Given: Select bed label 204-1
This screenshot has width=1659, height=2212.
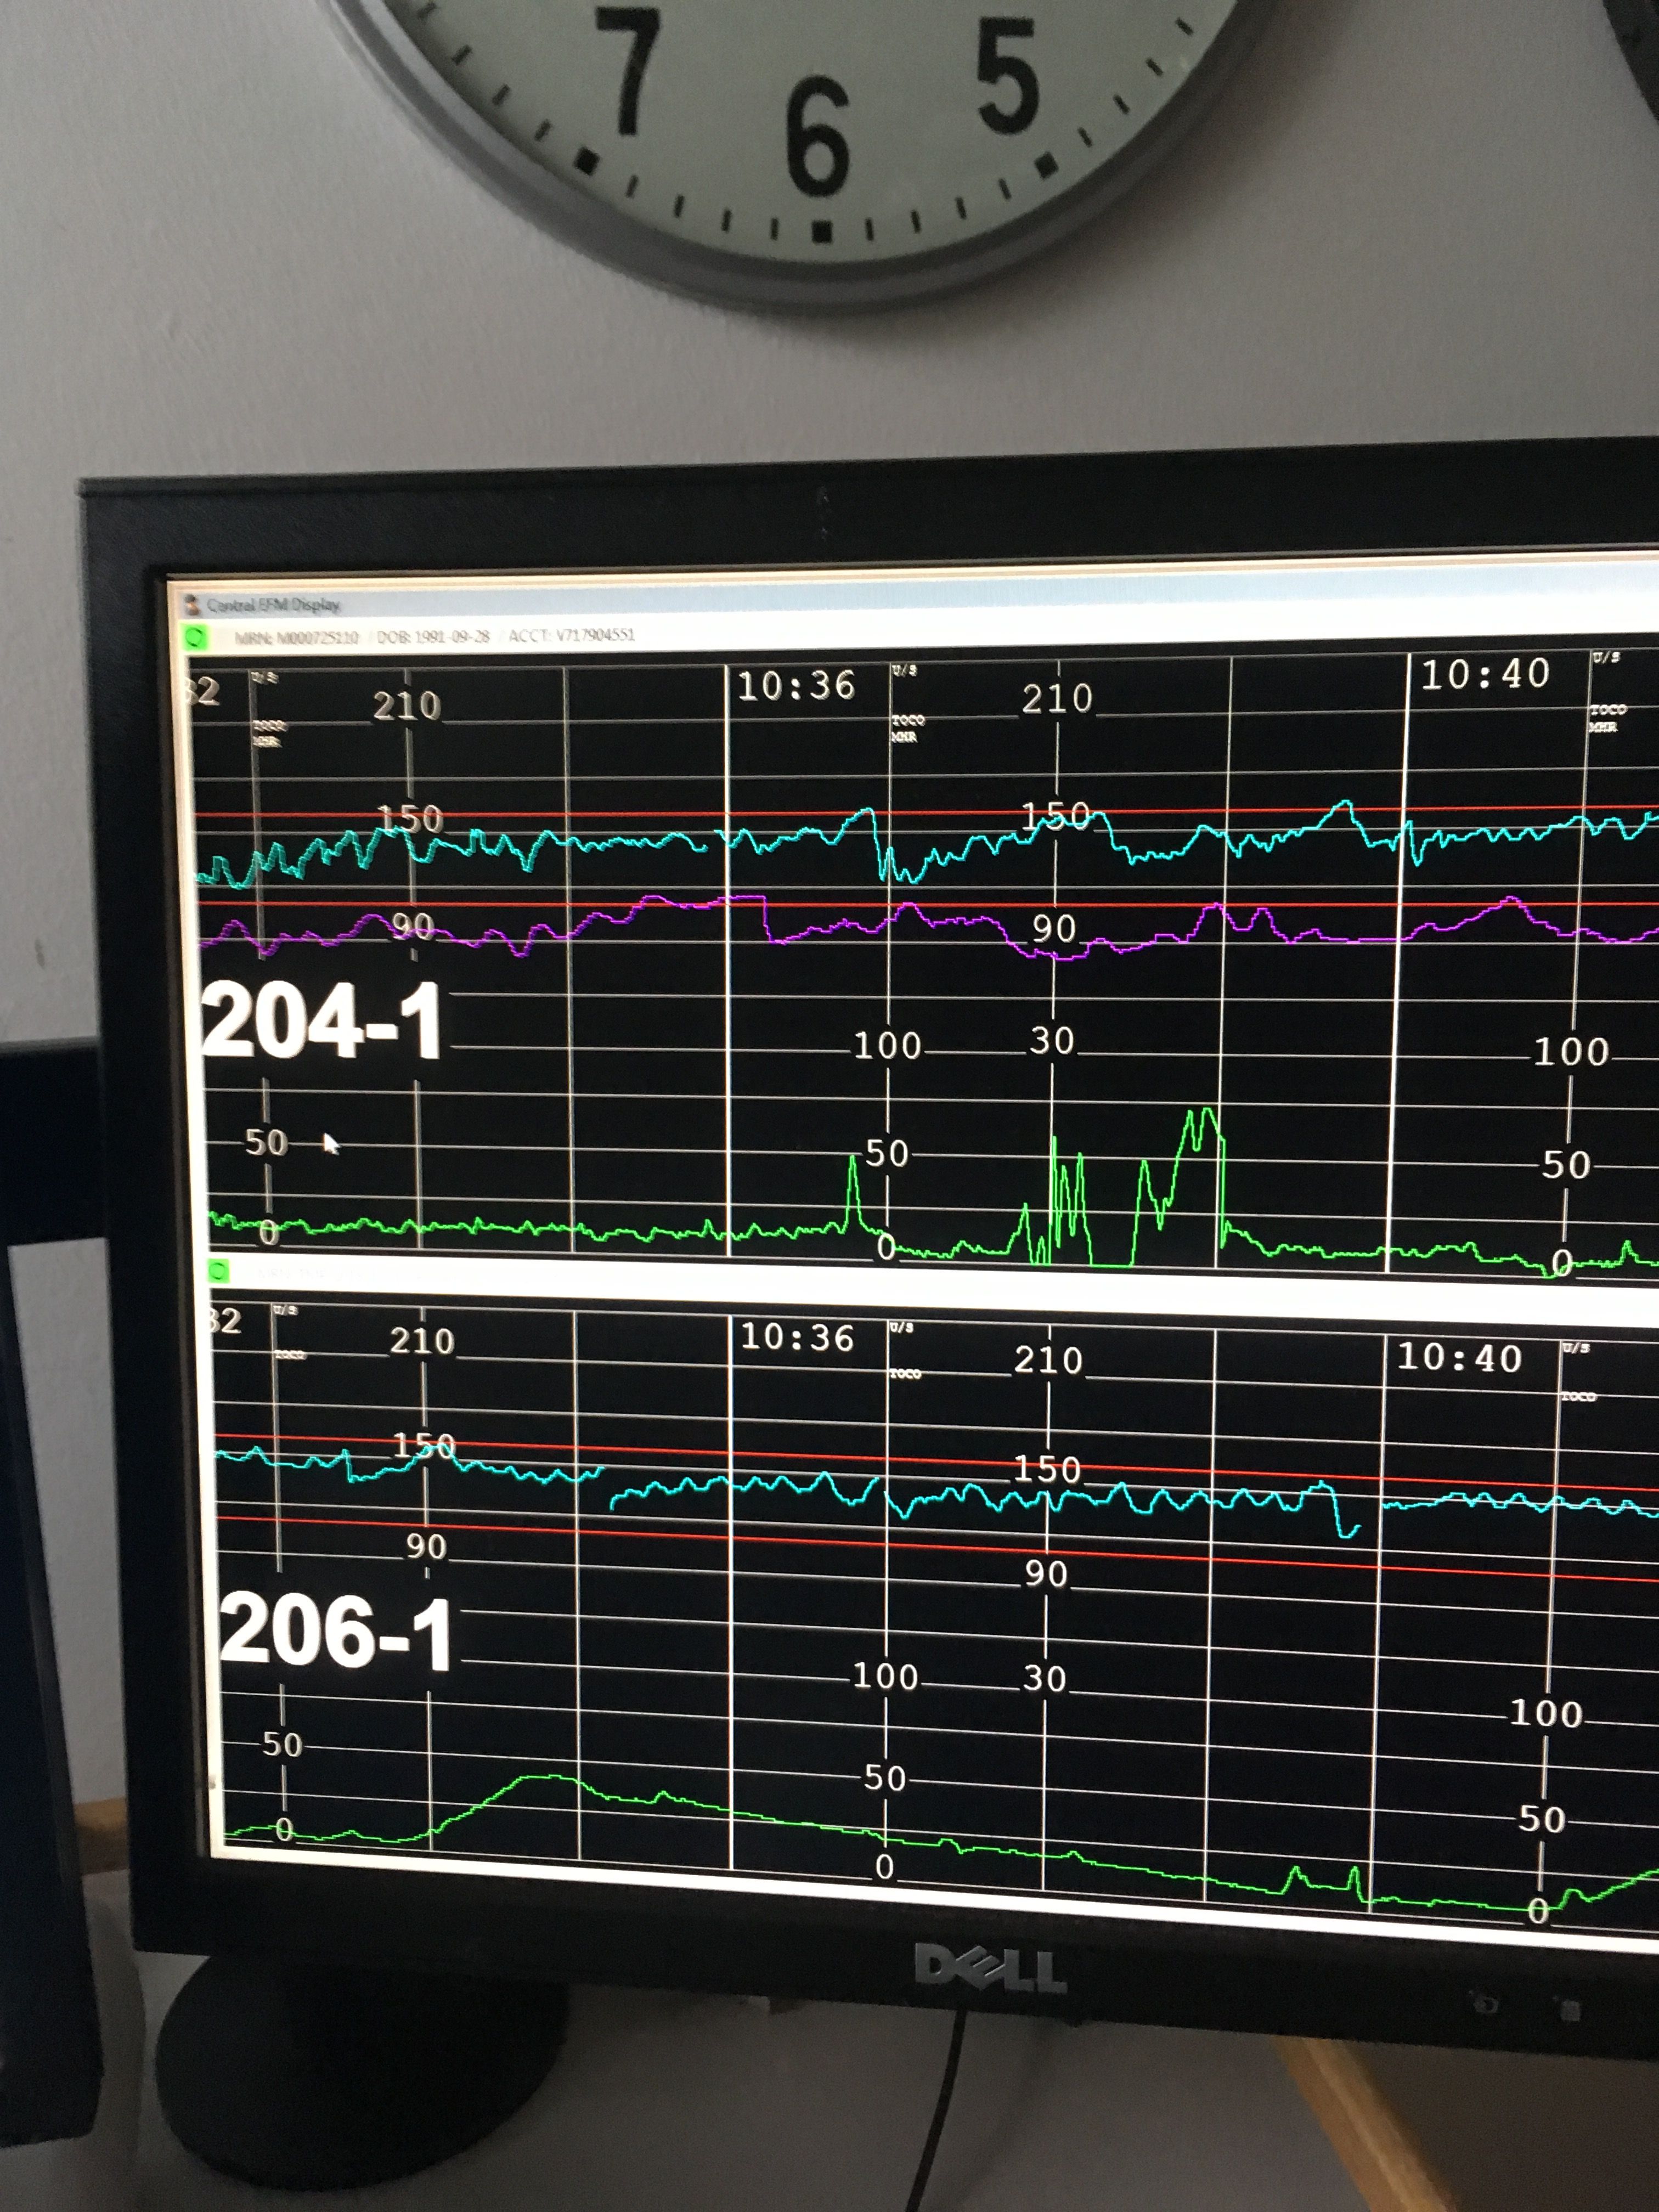Looking at the screenshot, I should [322, 1021].
